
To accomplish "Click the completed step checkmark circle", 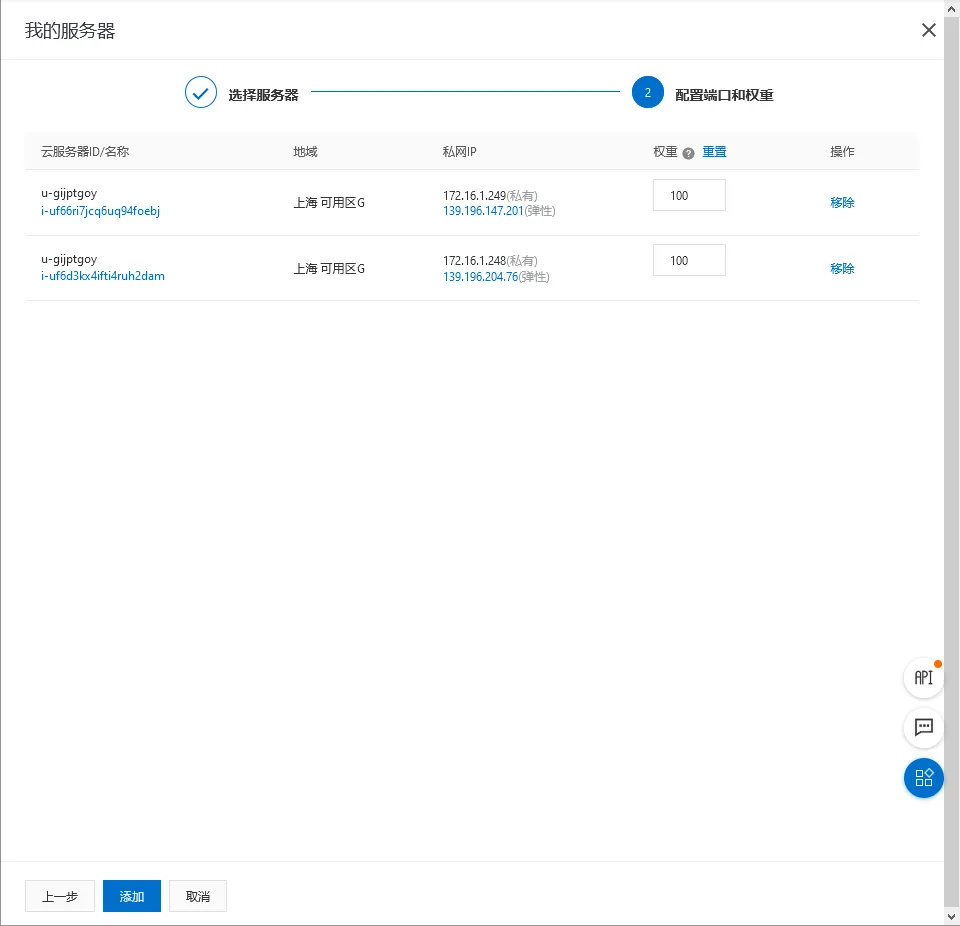I will click(201, 92).
